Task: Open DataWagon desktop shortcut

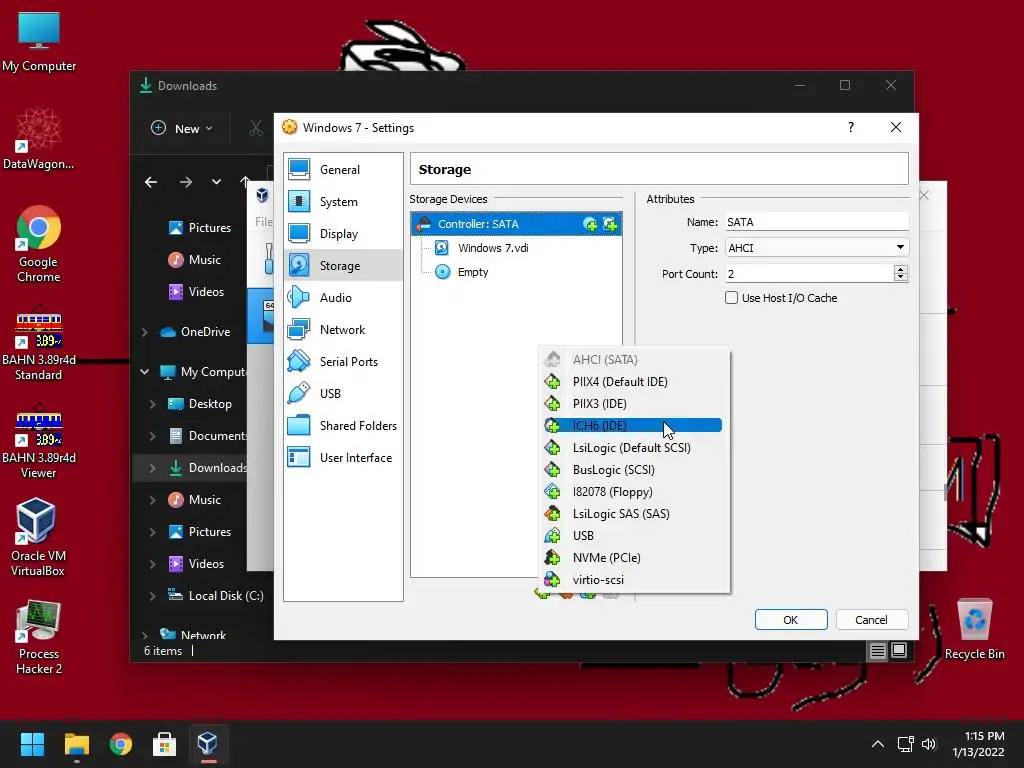Action: point(39,139)
